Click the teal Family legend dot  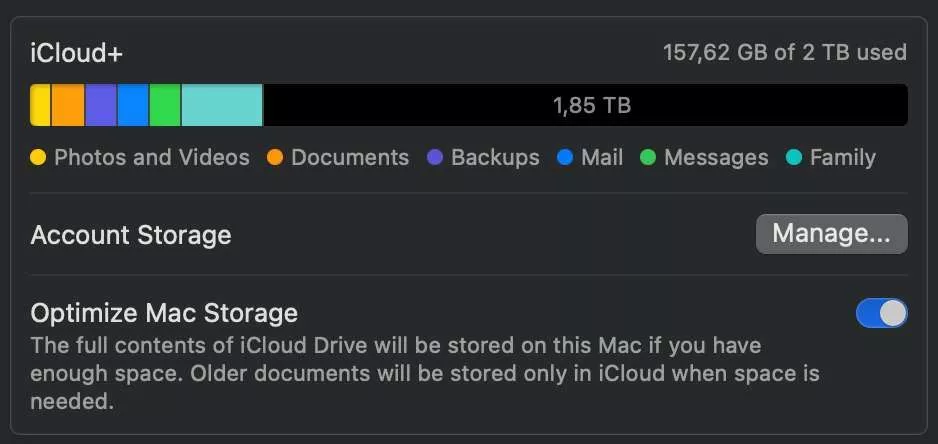click(x=794, y=158)
